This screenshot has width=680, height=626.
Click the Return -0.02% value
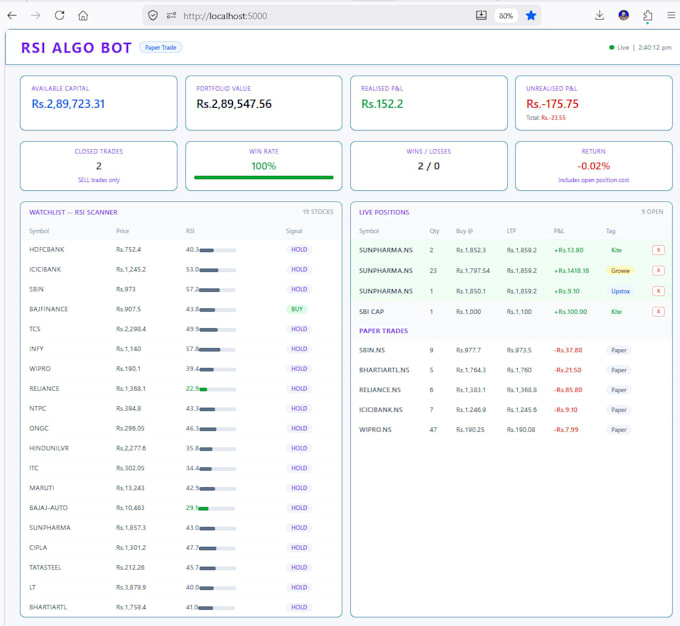[x=593, y=166]
